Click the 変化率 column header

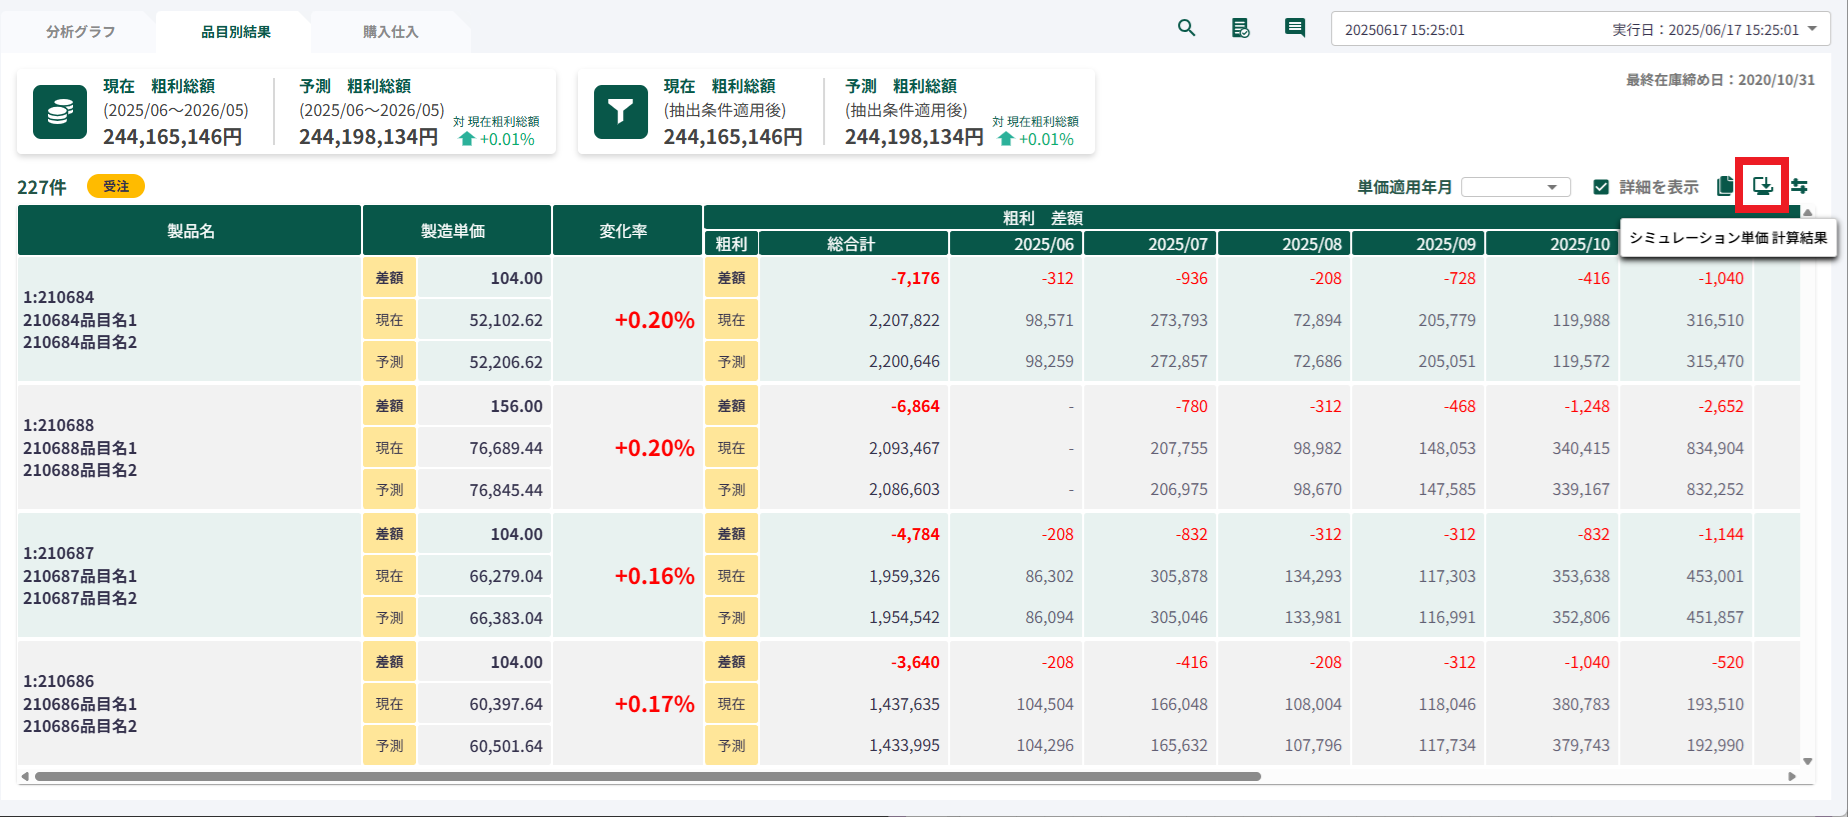(623, 231)
